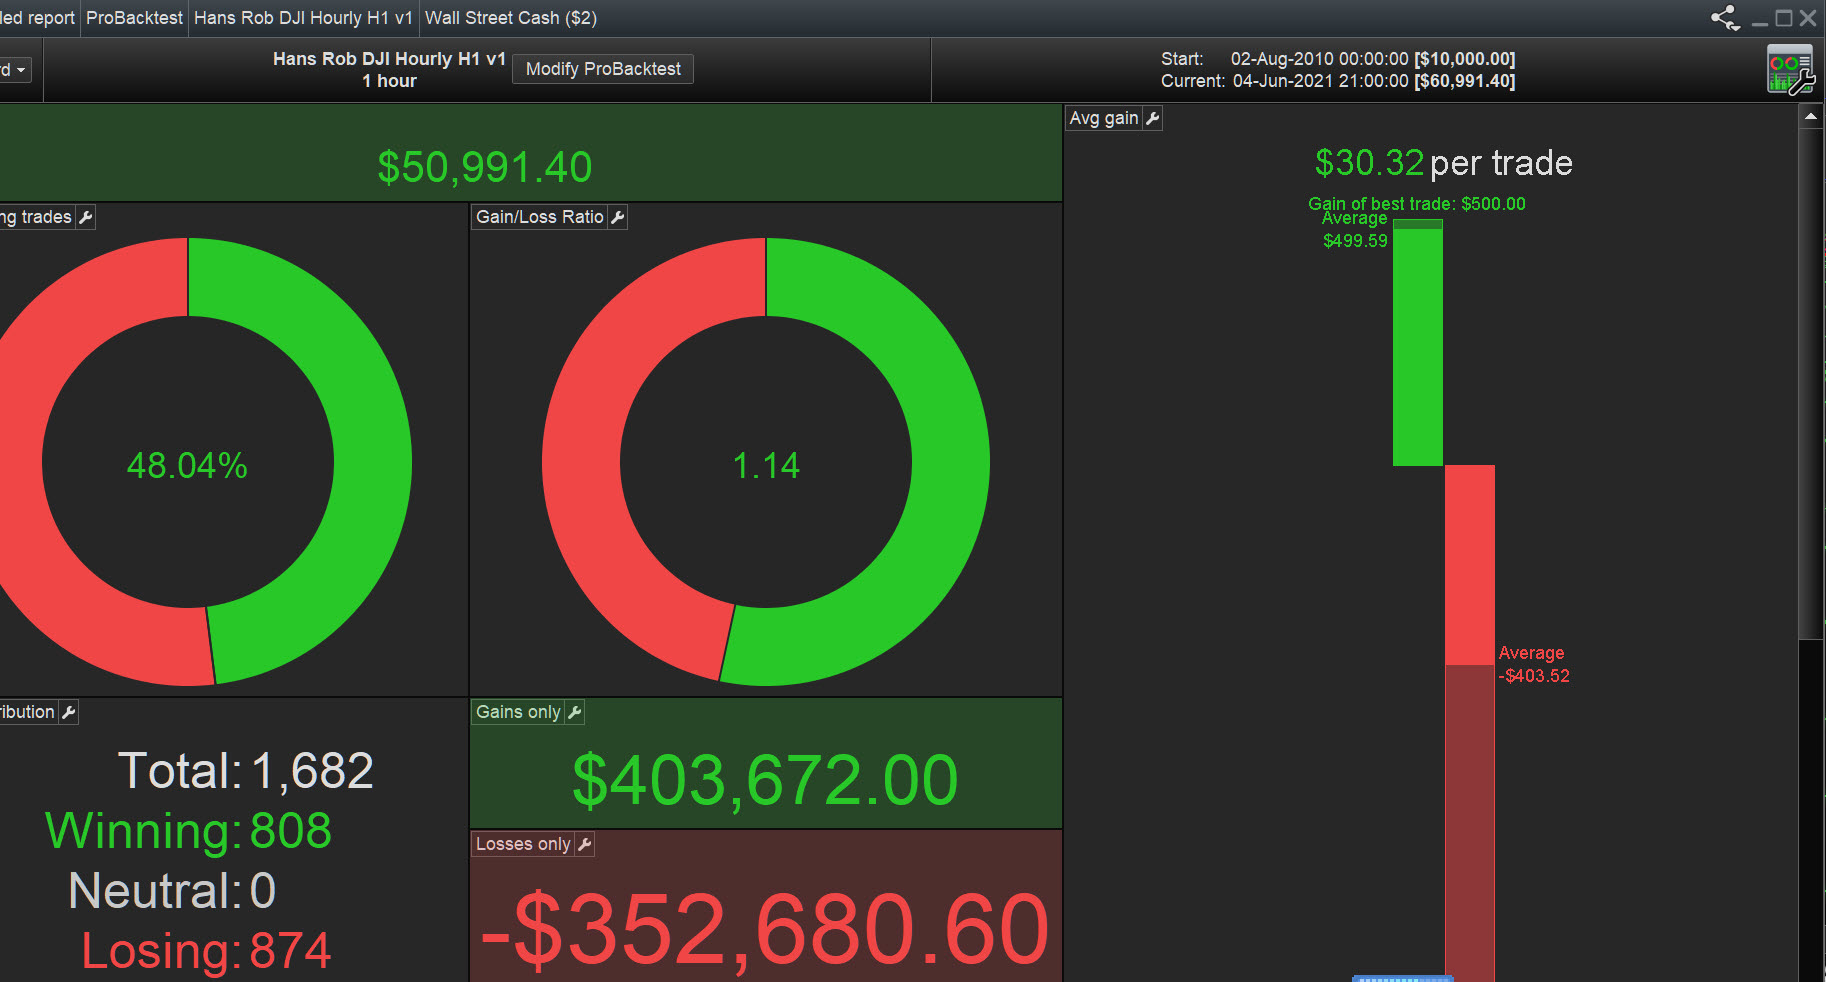Viewport: 1826px width, 982px height.
Task: Click the Current date 04-Jun-2021 line
Action: coord(1338,81)
